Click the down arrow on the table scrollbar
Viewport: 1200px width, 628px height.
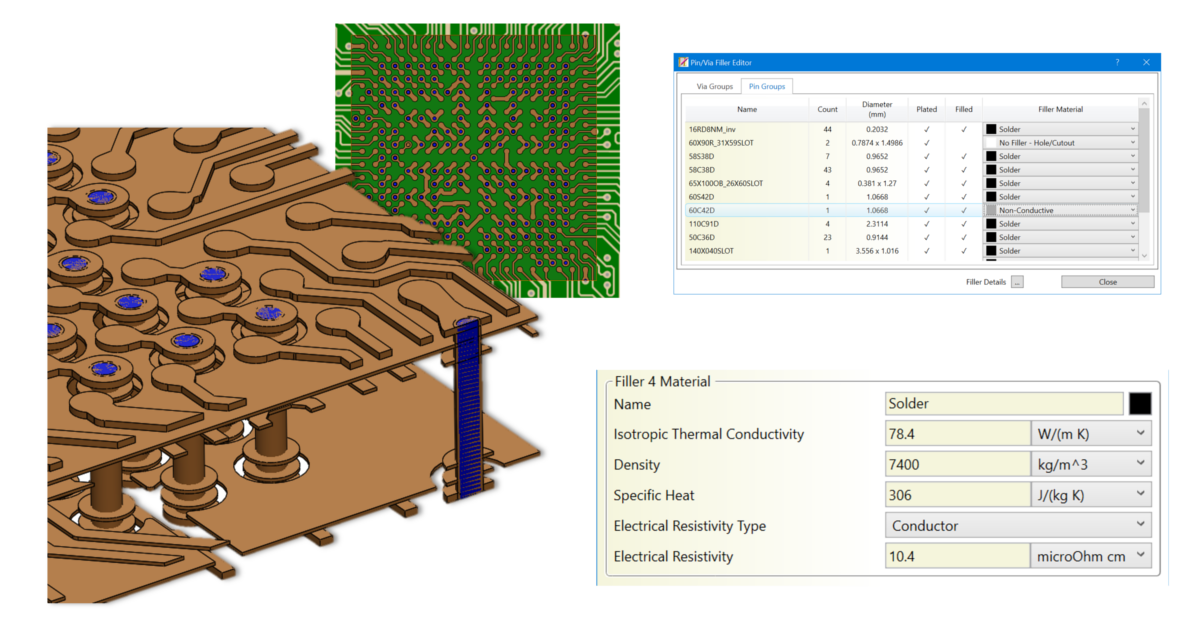click(1142, 255)
